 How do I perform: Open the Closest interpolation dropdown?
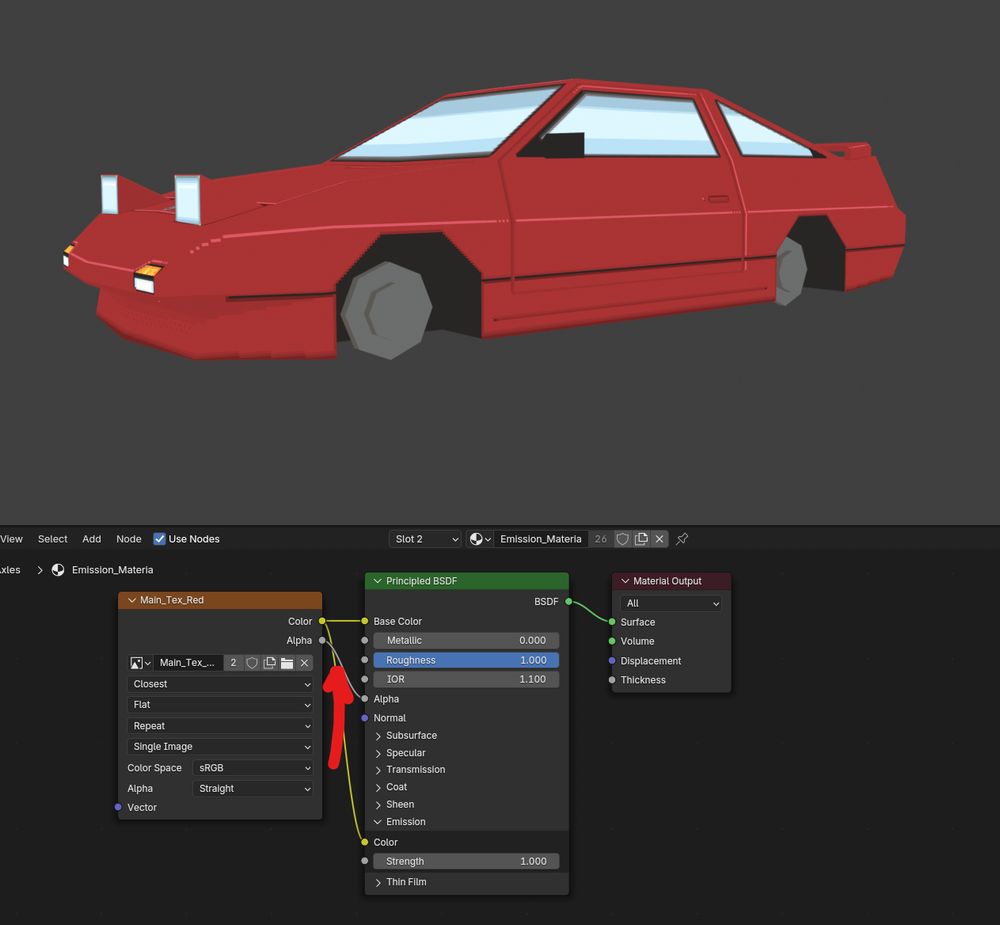220,684
